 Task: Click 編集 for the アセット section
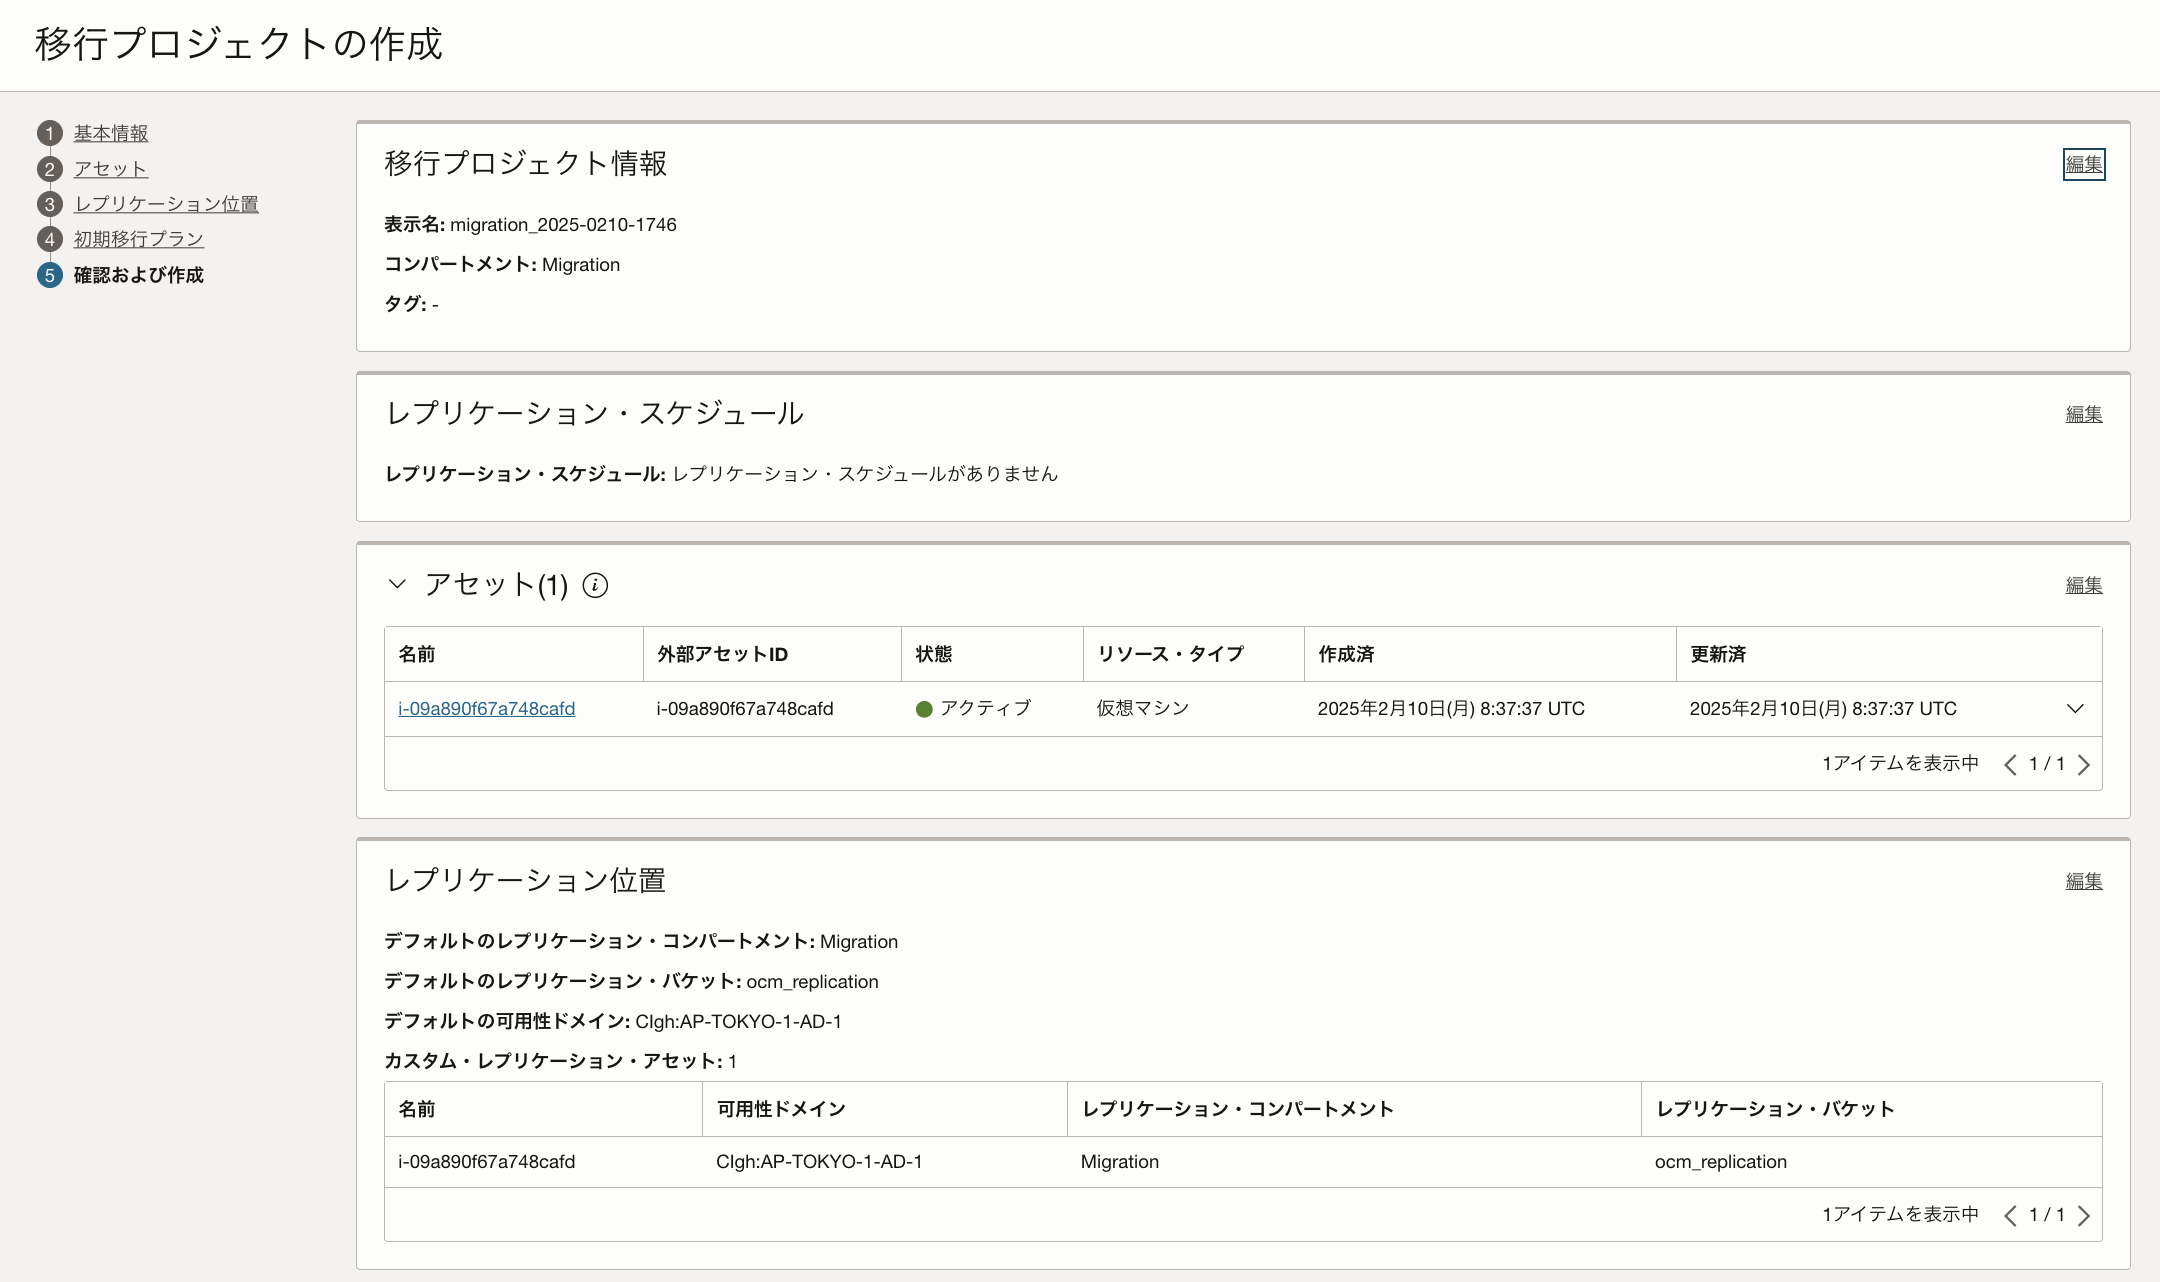click(x=2084, y=585)
